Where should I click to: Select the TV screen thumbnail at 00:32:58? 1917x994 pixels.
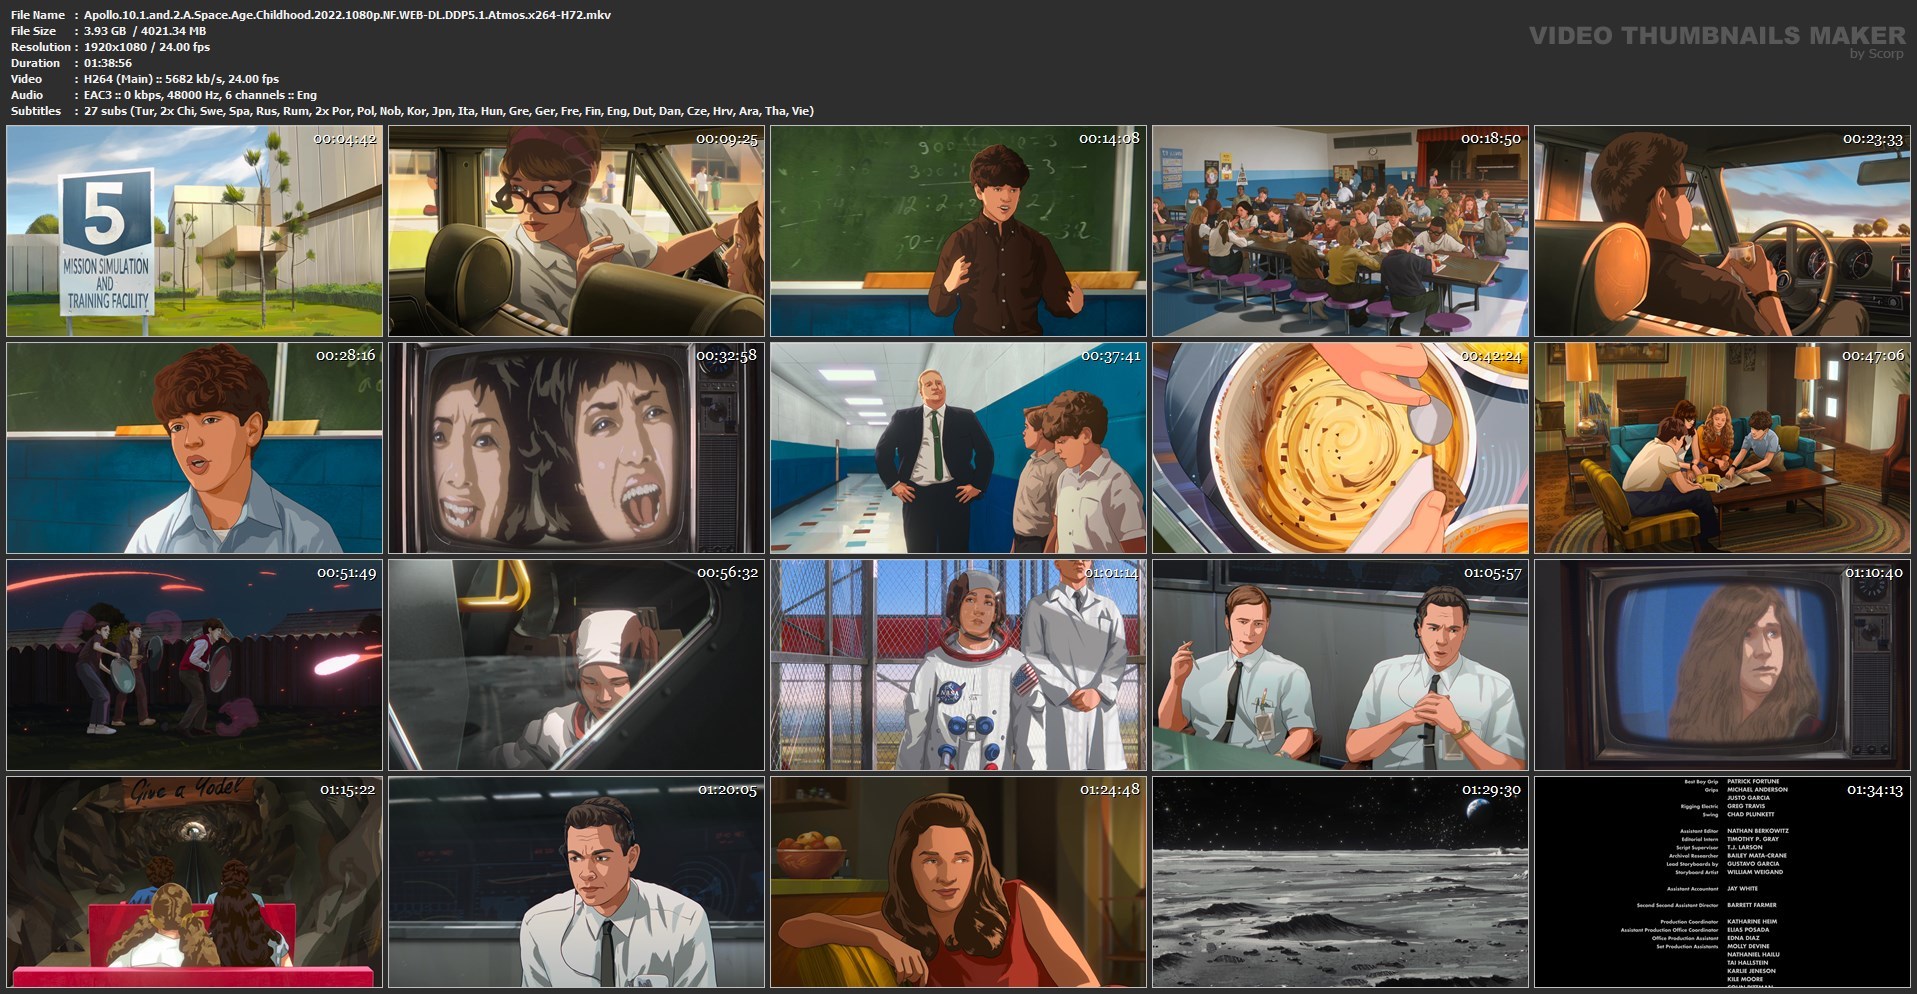click(576, 448)
